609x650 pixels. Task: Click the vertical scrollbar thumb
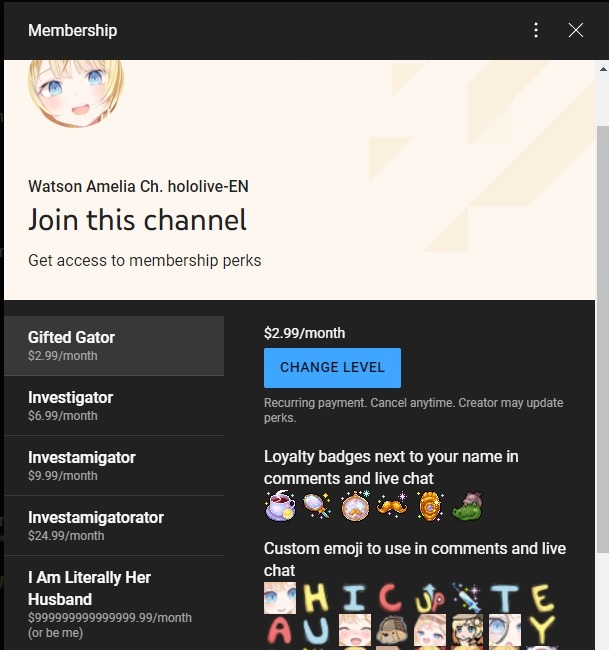click(x=603, y=339)
